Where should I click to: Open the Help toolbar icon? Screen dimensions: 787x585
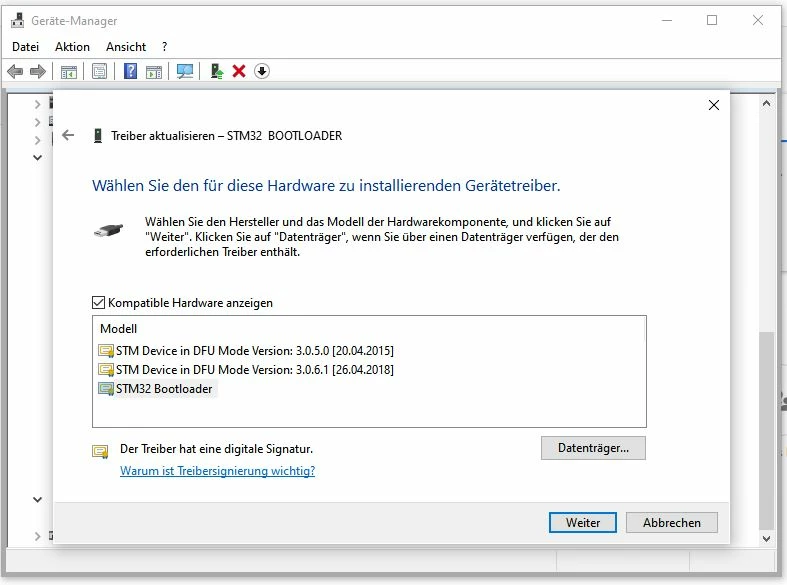(x=130, y=71)
